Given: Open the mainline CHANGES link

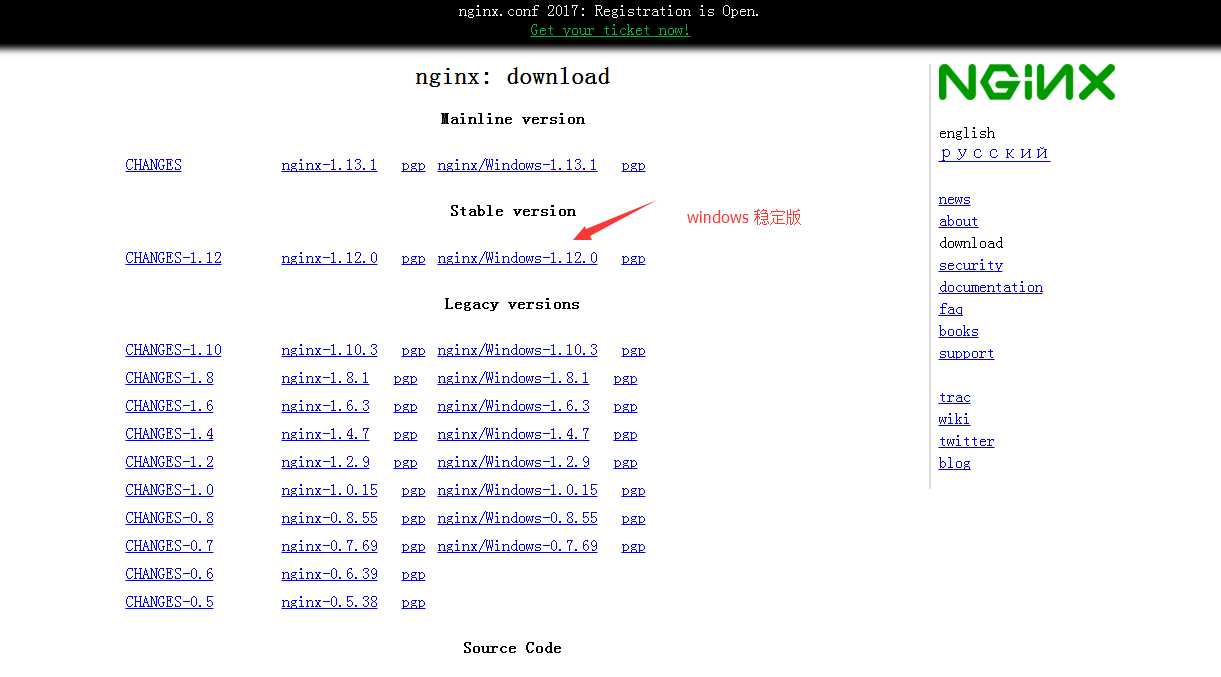Looking at the screenshot, I should point(153,165).
